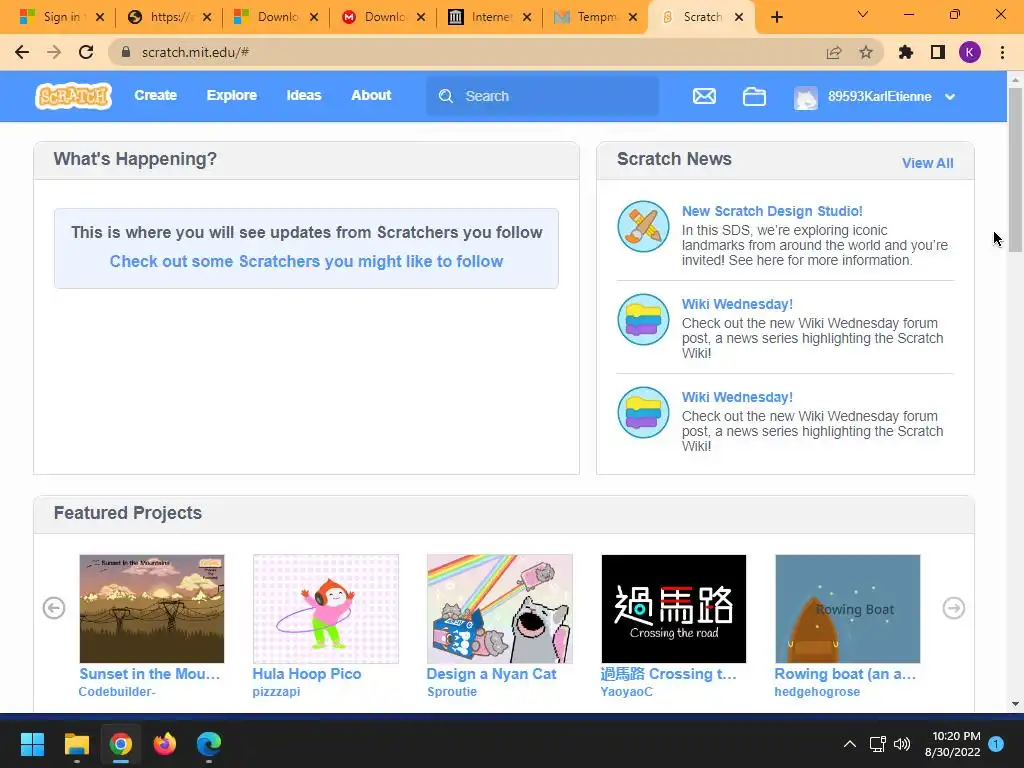Click the user avatar in the Scratch navbar
Screen dimensions: 1024x768
click(x=805, y=97)
